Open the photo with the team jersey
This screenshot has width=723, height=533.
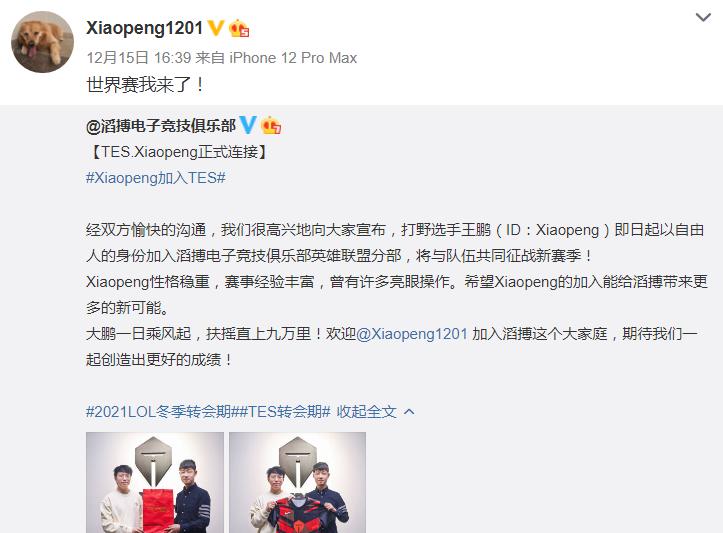(297, 482)
